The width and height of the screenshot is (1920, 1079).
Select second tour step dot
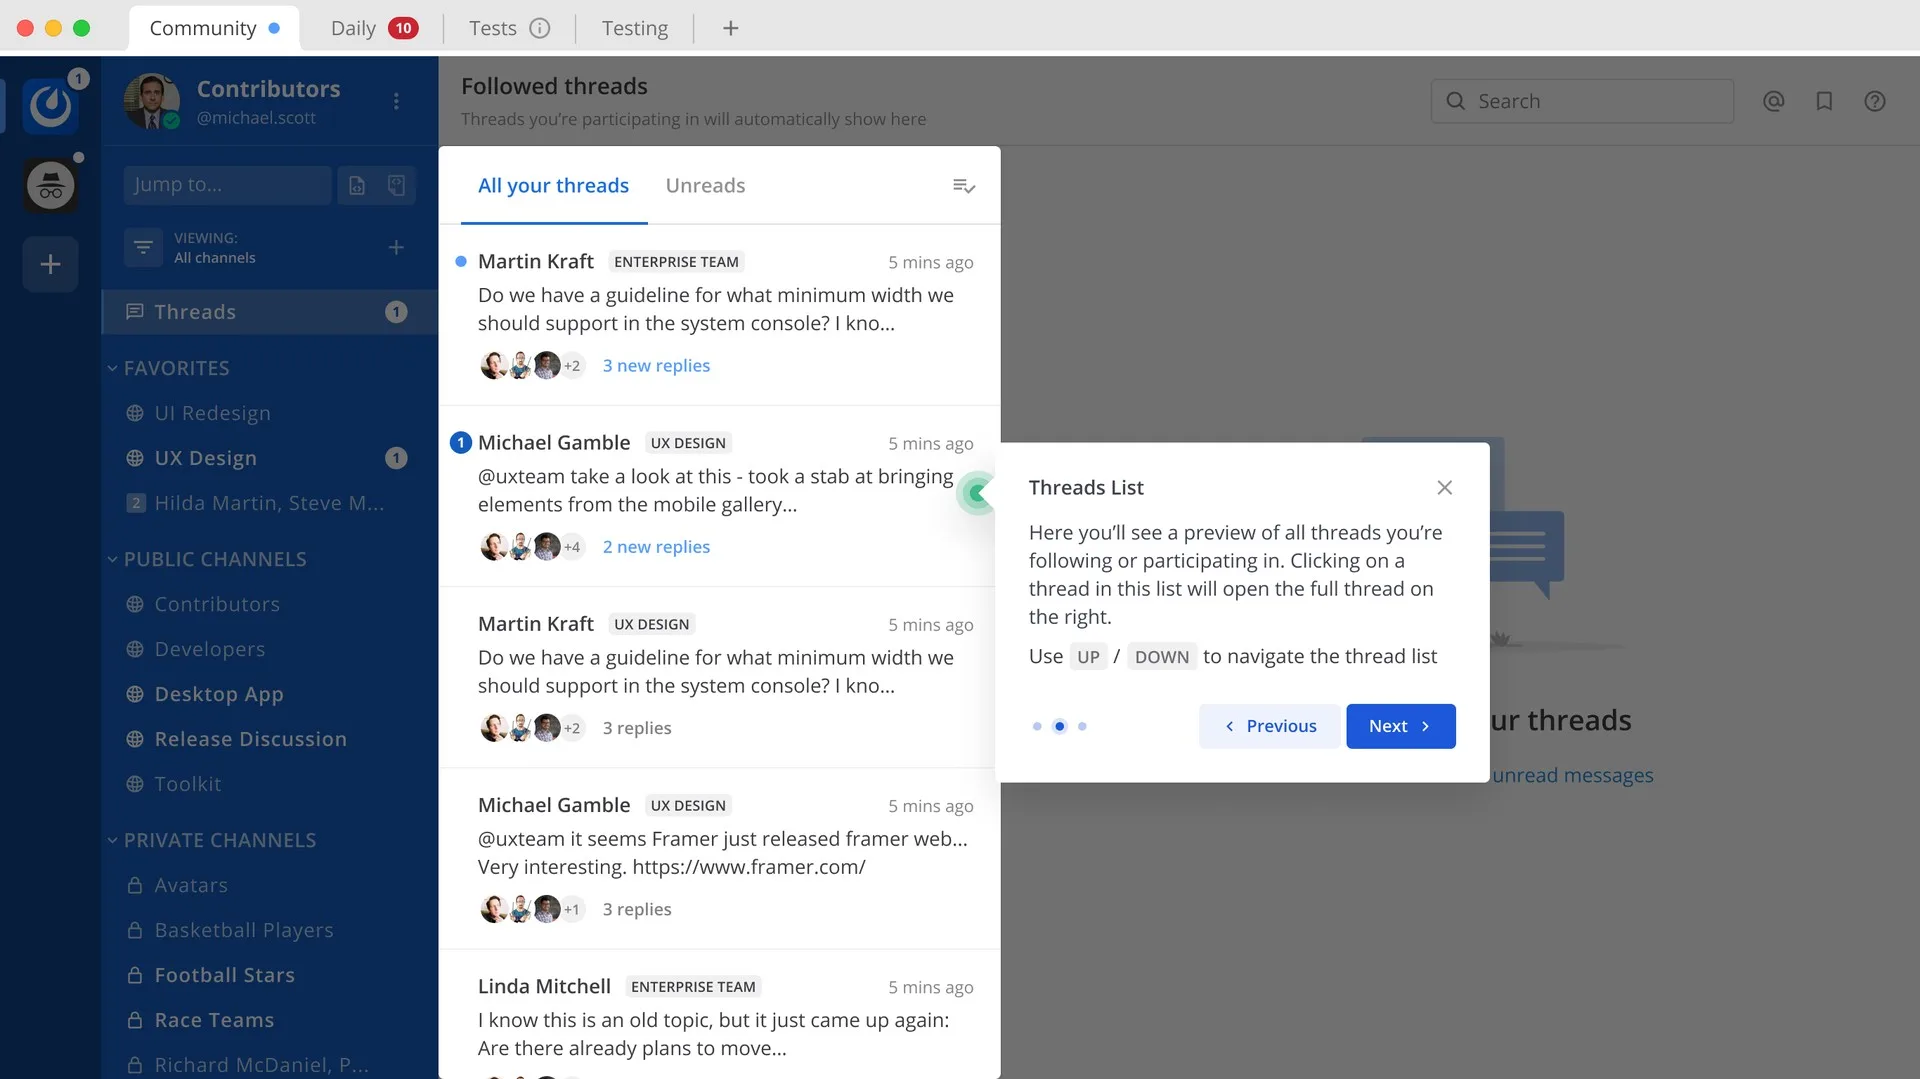pyautogui.click(x=1060, y=726)
